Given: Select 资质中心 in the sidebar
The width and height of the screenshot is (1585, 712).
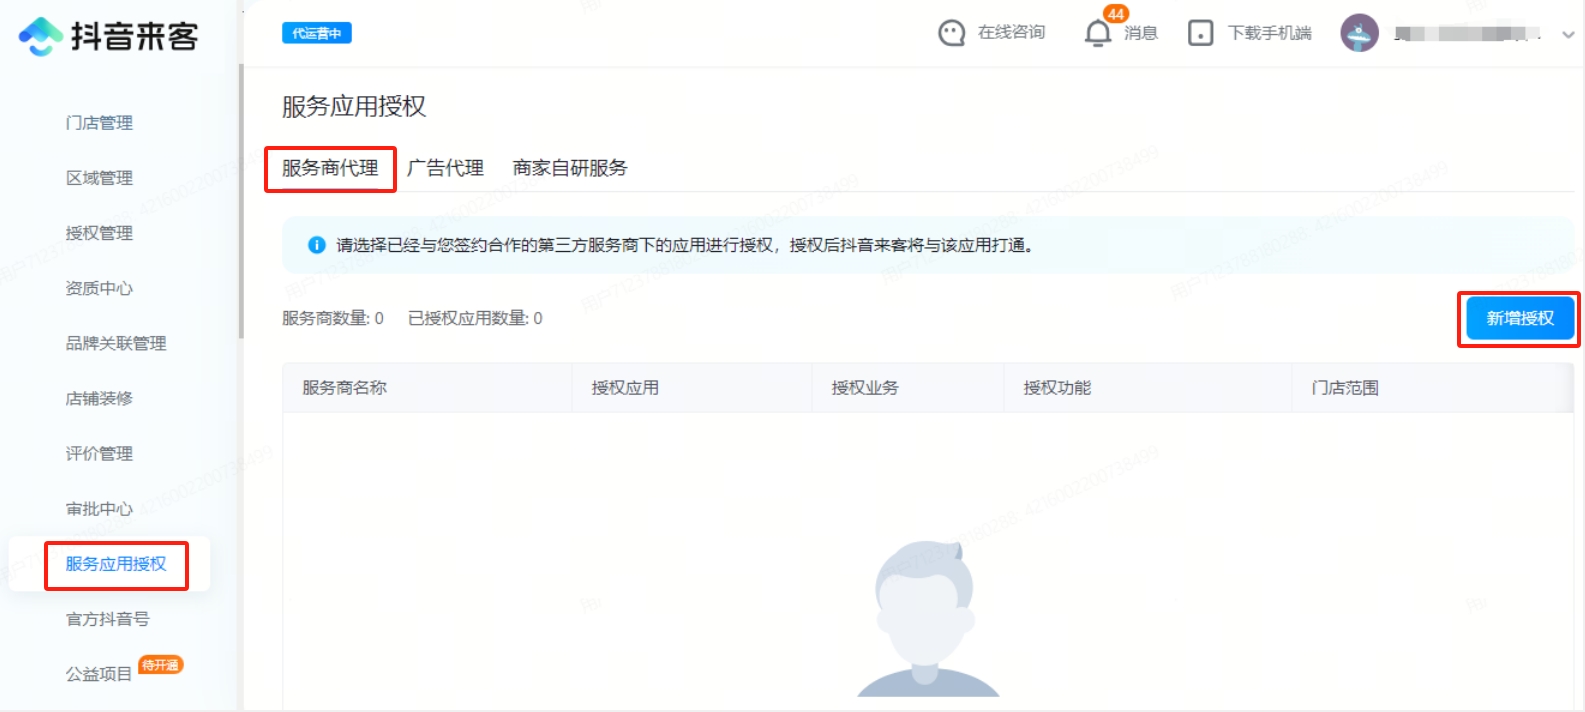Looking at the screenshot, I should tap(99, 288).
